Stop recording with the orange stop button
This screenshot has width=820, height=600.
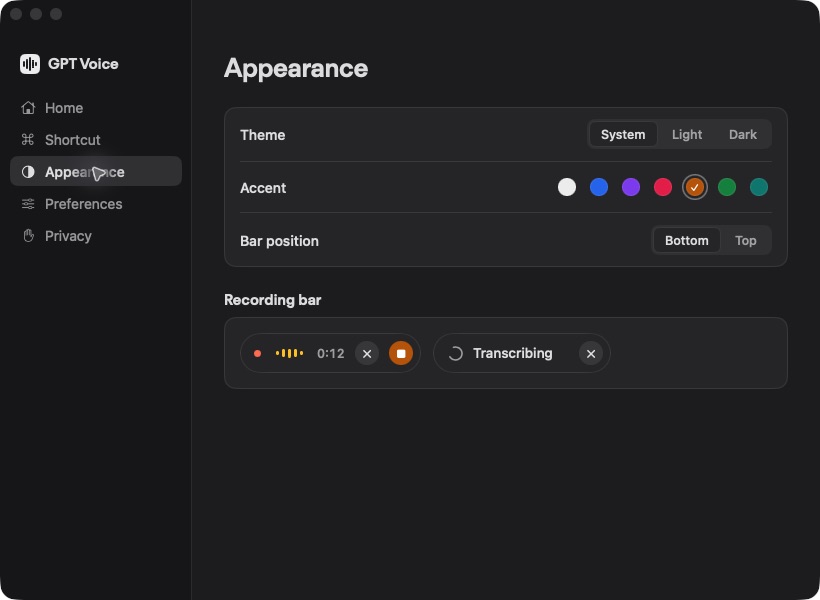(401, 354)
